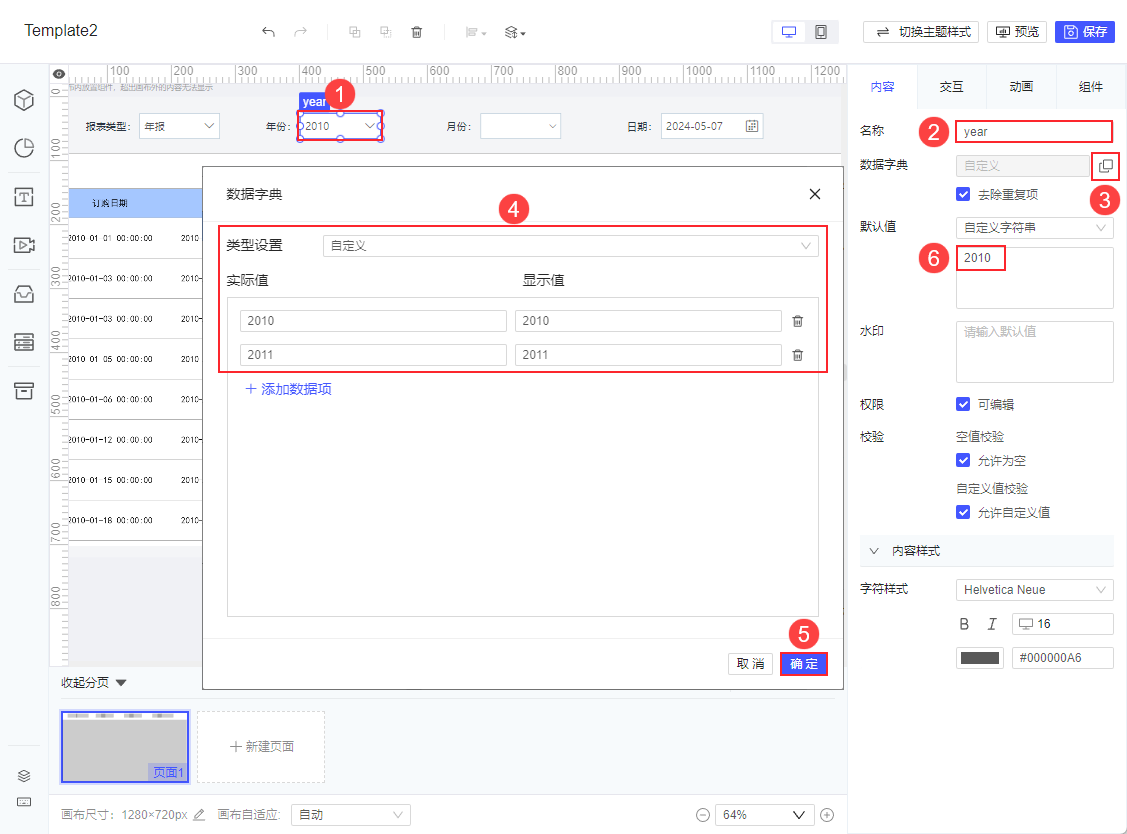Open the data dictionary popup icon
The width and height of the screenshot is (1127, 834).
coord(1105,166)
